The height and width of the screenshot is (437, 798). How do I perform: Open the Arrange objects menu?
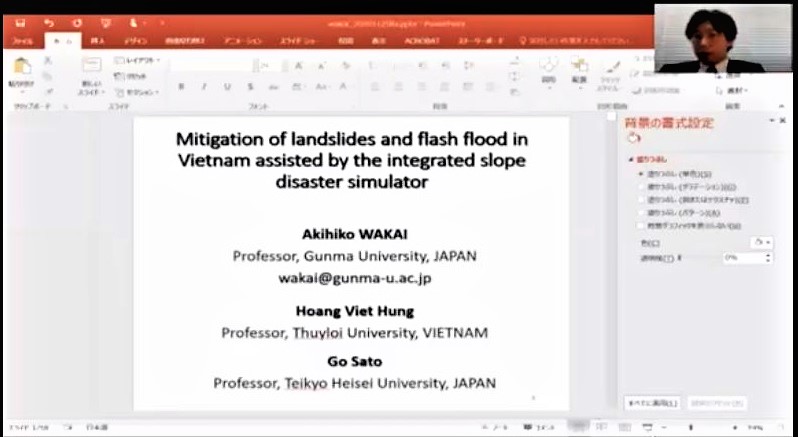(579, 71)
